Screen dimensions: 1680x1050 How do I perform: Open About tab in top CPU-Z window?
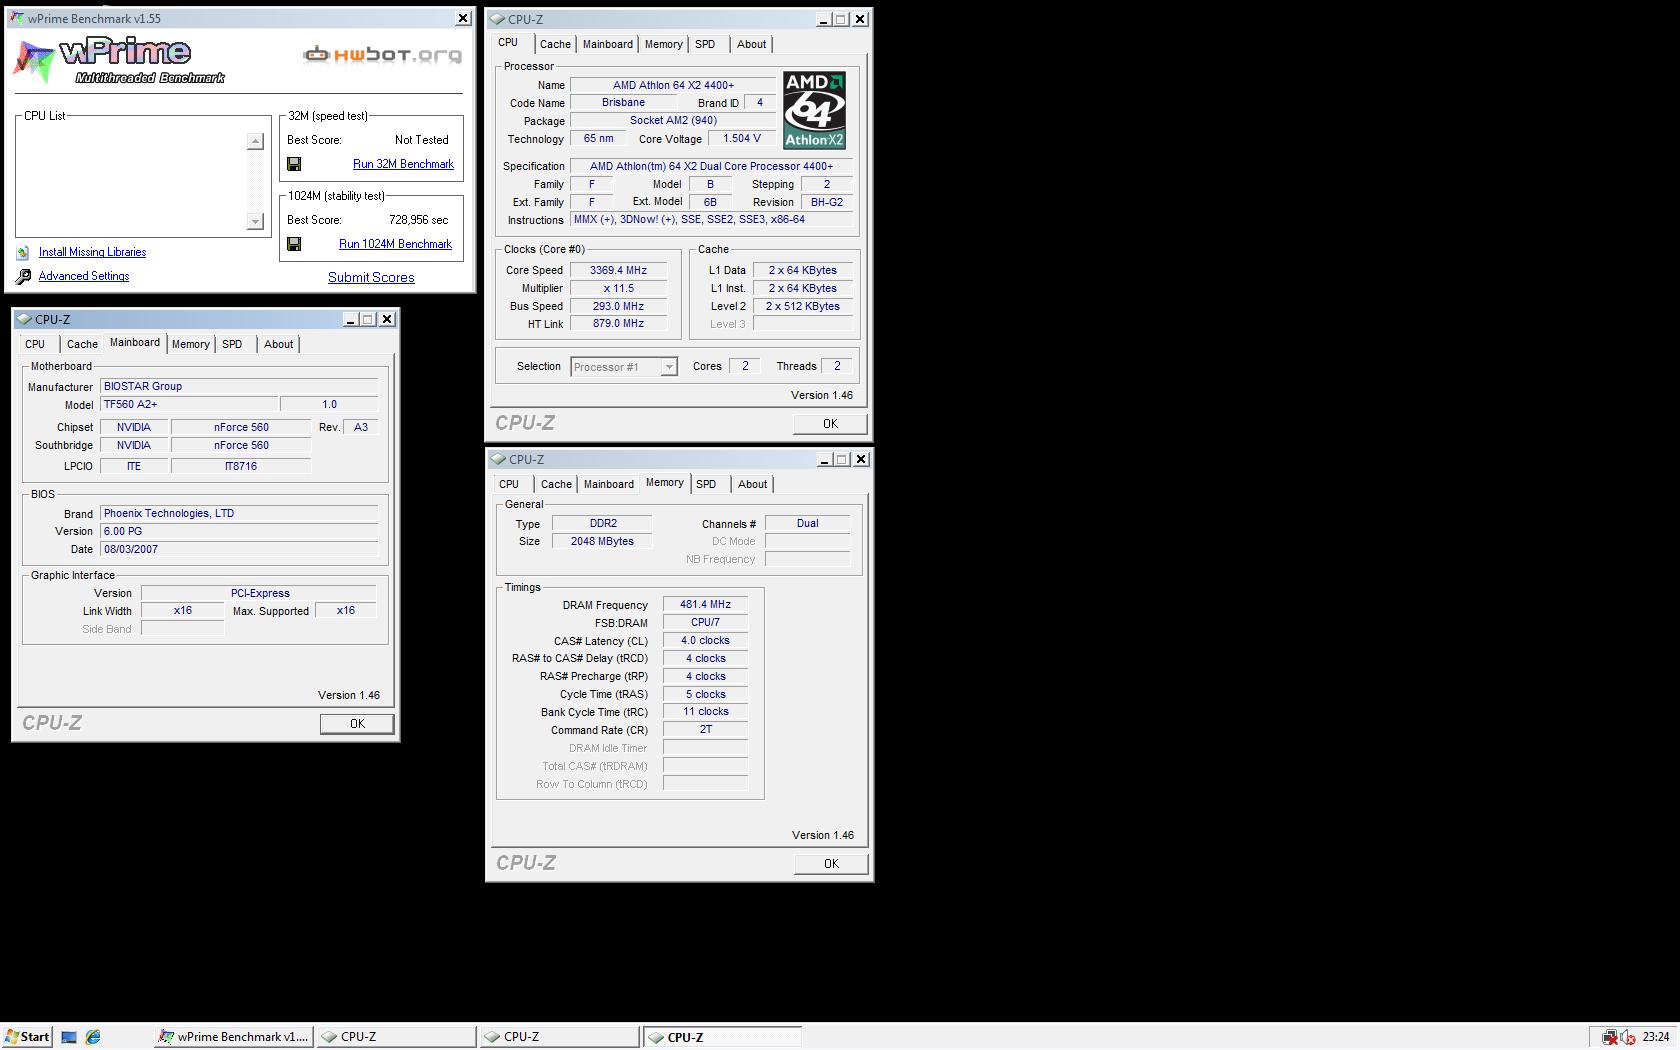[751, 44]
